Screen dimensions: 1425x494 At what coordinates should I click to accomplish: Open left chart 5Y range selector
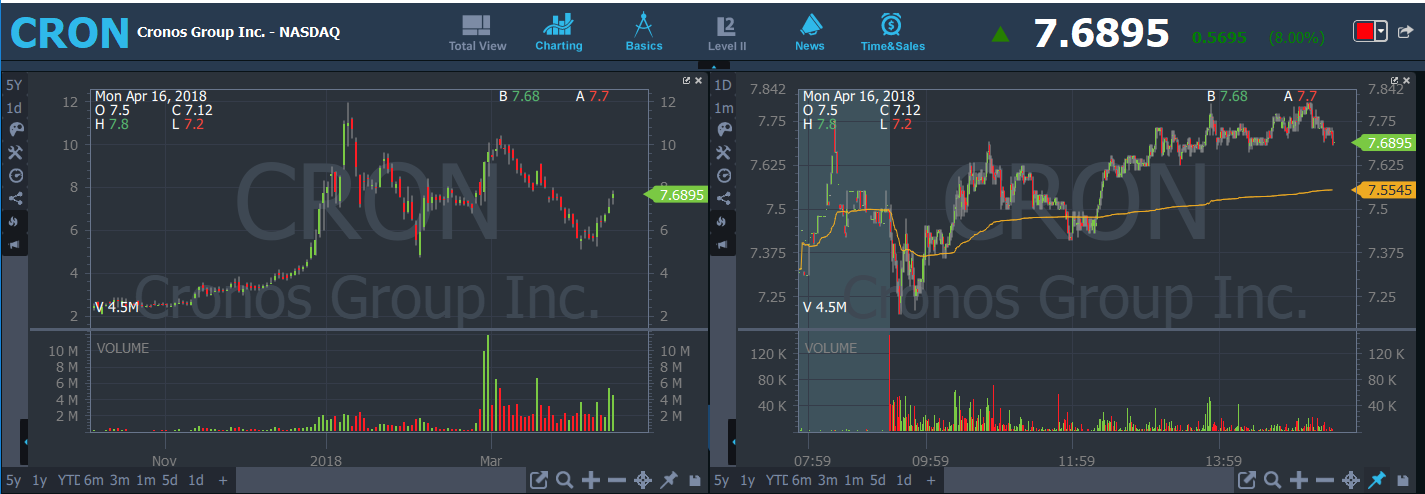(x=14, y=84)
